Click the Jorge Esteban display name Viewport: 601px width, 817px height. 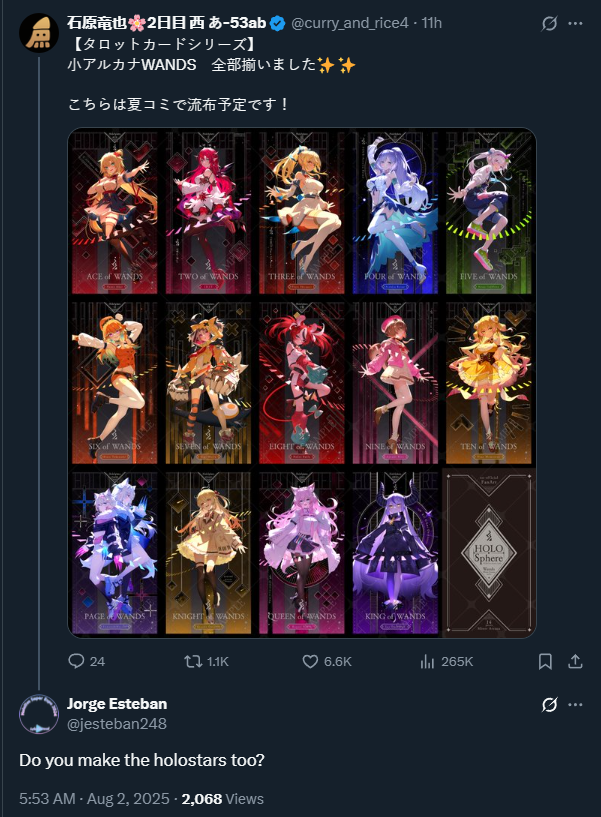point(117,704)
